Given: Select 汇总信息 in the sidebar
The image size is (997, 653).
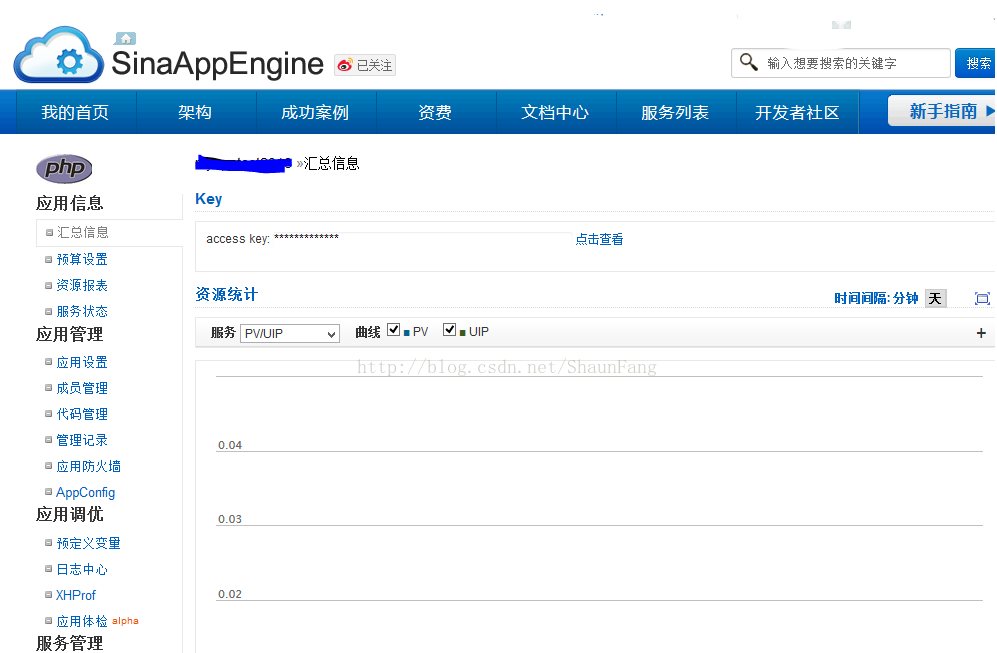Looking at the screenshot, I should click(83, 233).
